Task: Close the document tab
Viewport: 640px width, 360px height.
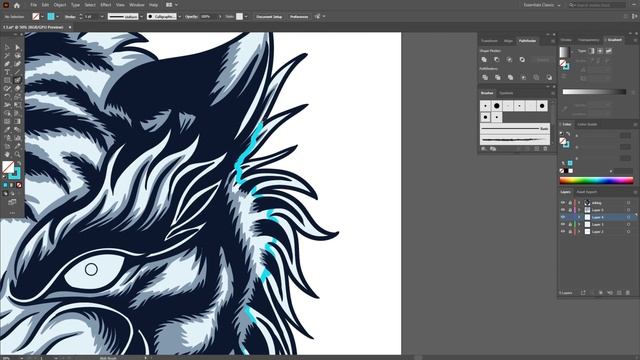Action: pos(70,27)
